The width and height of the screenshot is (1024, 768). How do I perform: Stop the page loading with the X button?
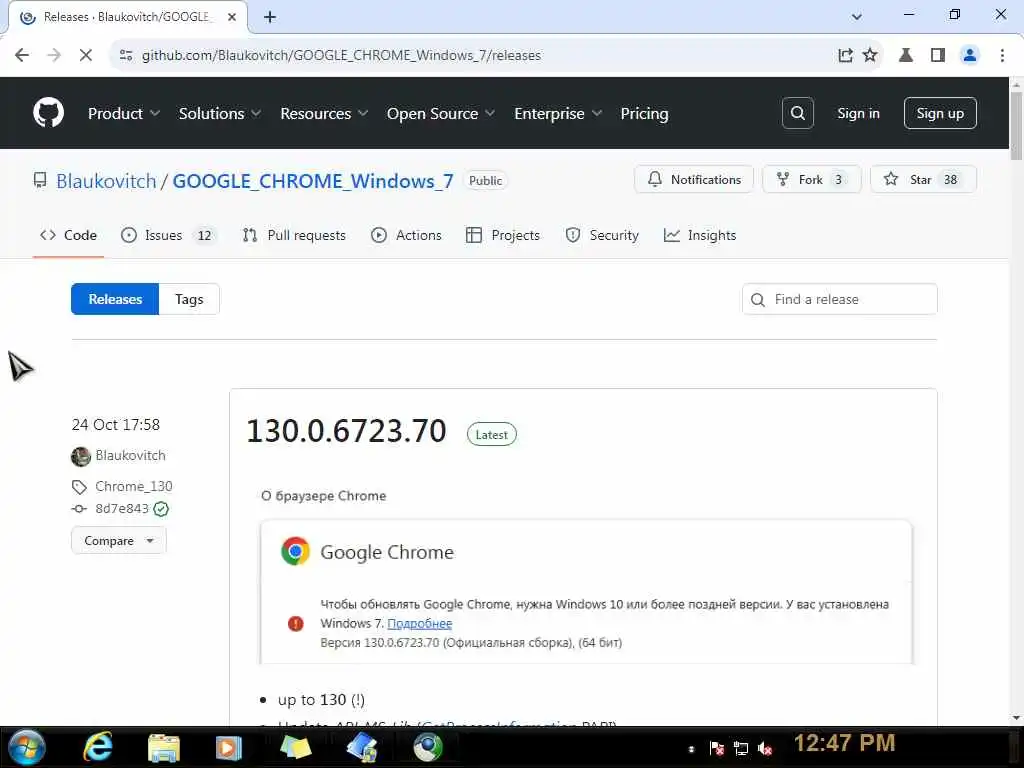[x=86, y=55]
